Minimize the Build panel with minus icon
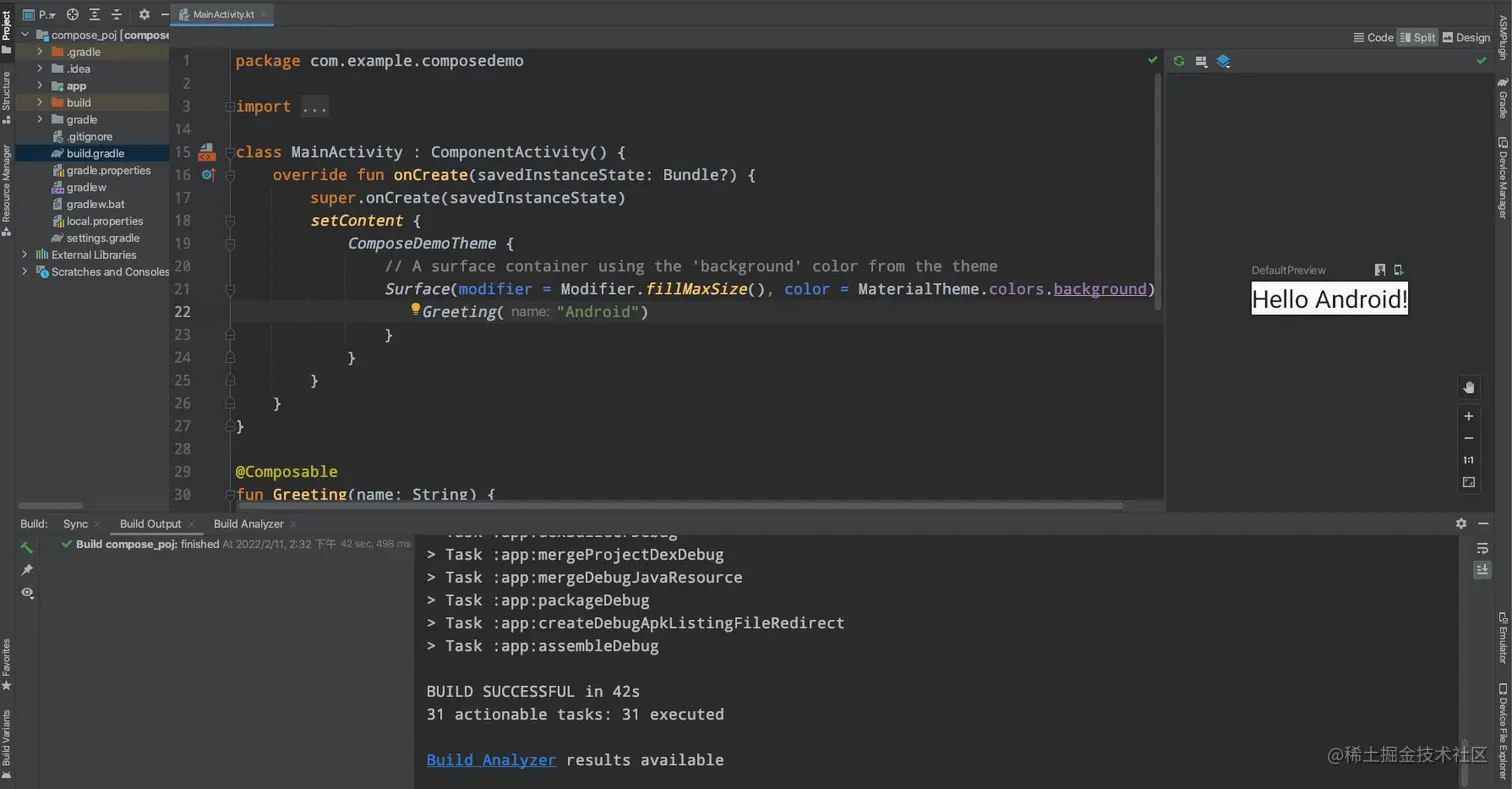The height and width of the screenshot is (789, 1512). [x=1482, y=523]
